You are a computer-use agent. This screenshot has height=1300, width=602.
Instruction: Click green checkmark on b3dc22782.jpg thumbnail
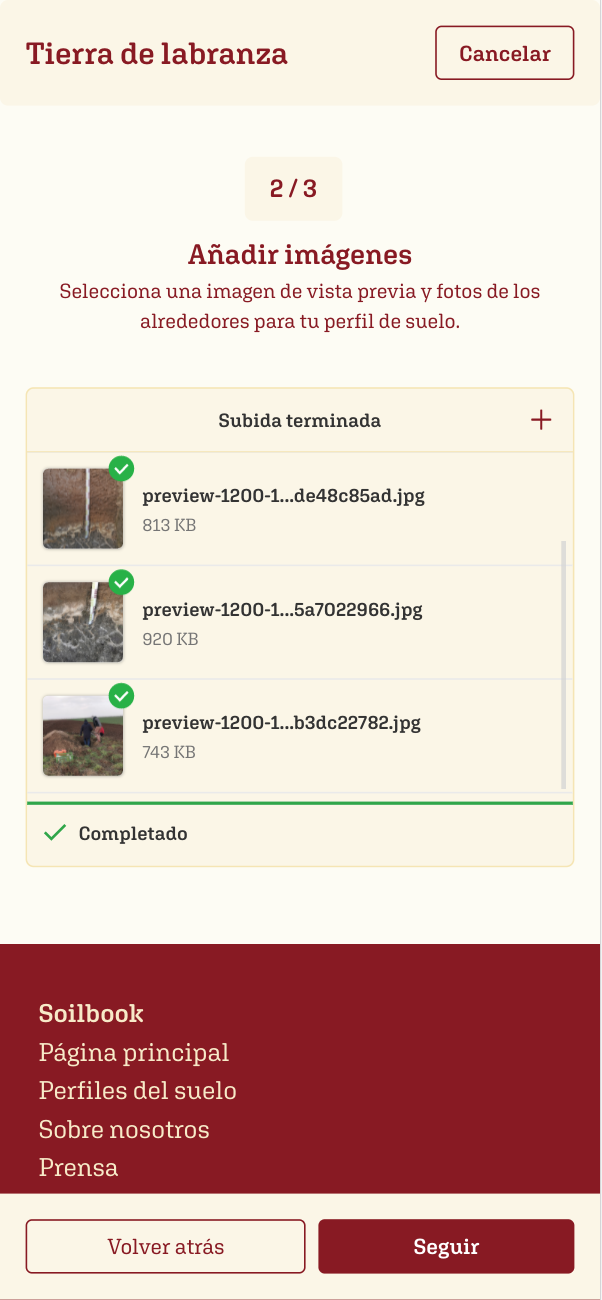coord(122,695)
